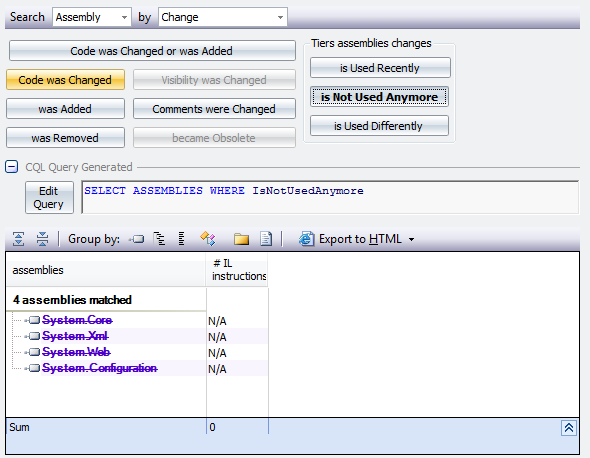The height and width of the screenshot is (458, 590).
Task: Toggle the is Used Recently filter
Action: click(380, 68)
